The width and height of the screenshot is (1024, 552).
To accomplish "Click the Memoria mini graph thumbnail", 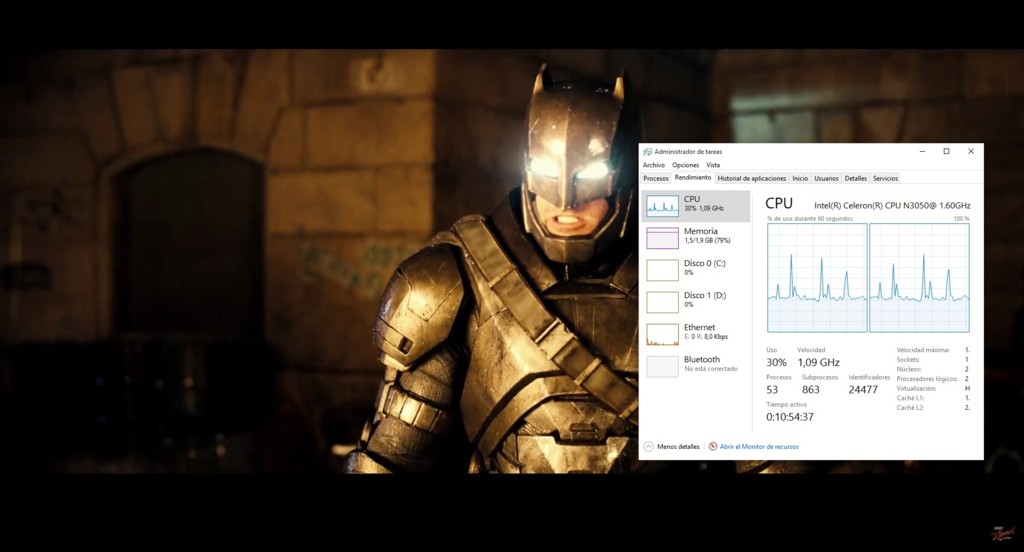I will click(662, 238).
